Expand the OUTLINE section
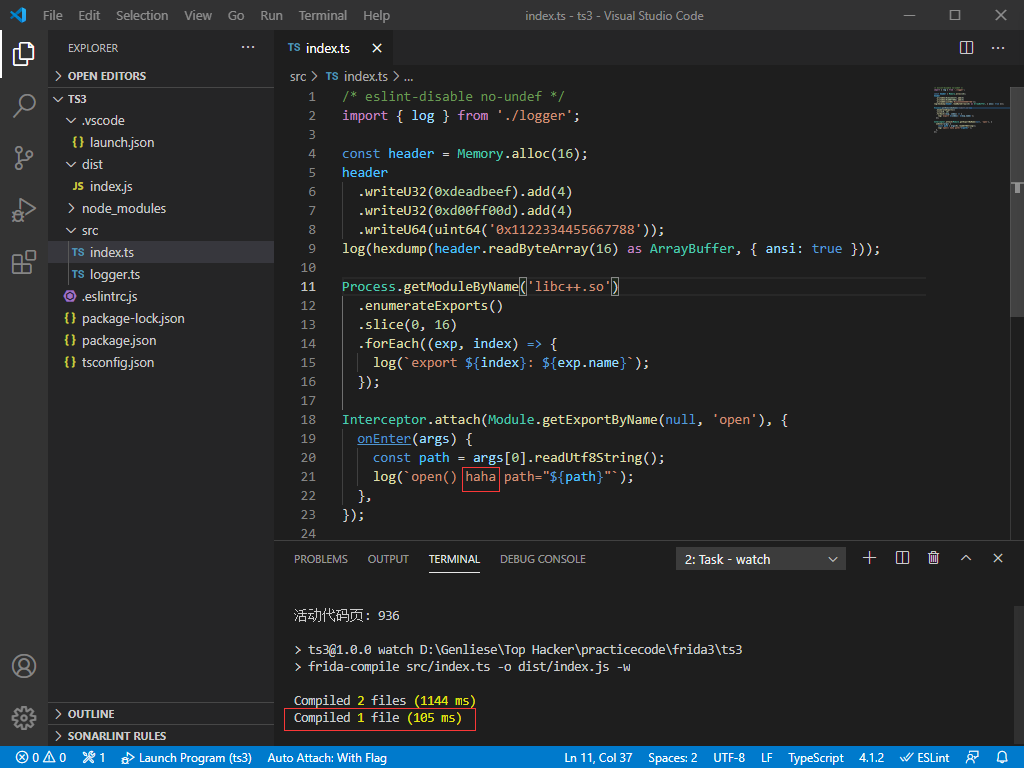1024x768 pixels. click(91, 714)
